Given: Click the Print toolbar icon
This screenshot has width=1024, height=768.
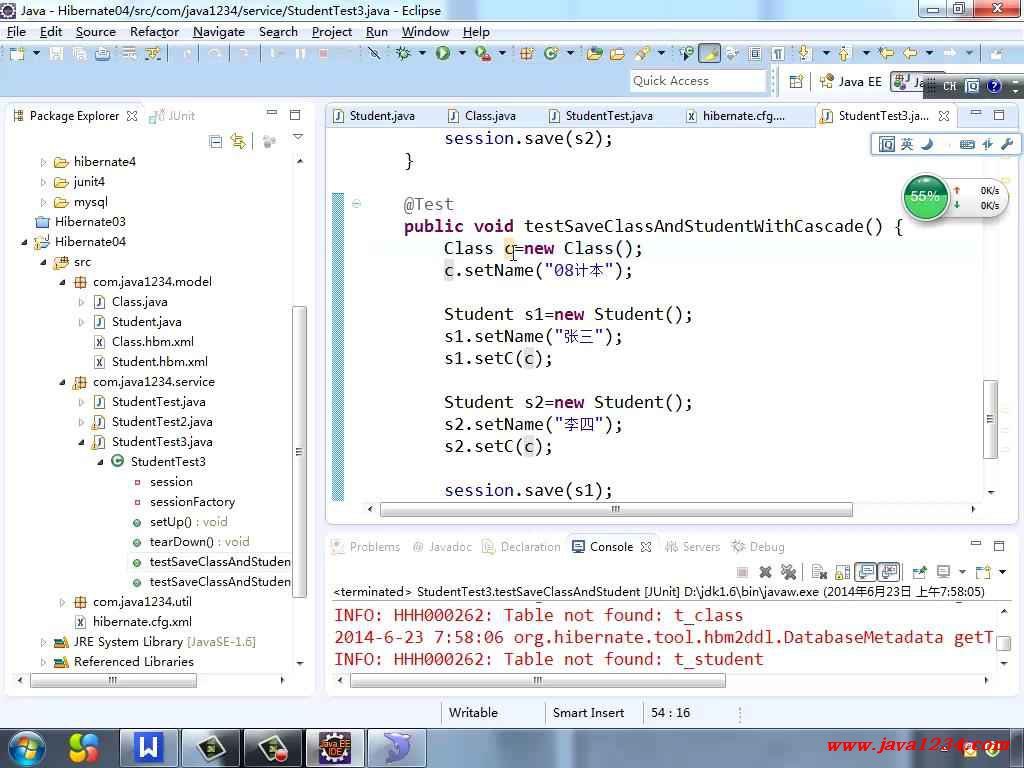Looking at the screenshot, I should click(103, 54).
